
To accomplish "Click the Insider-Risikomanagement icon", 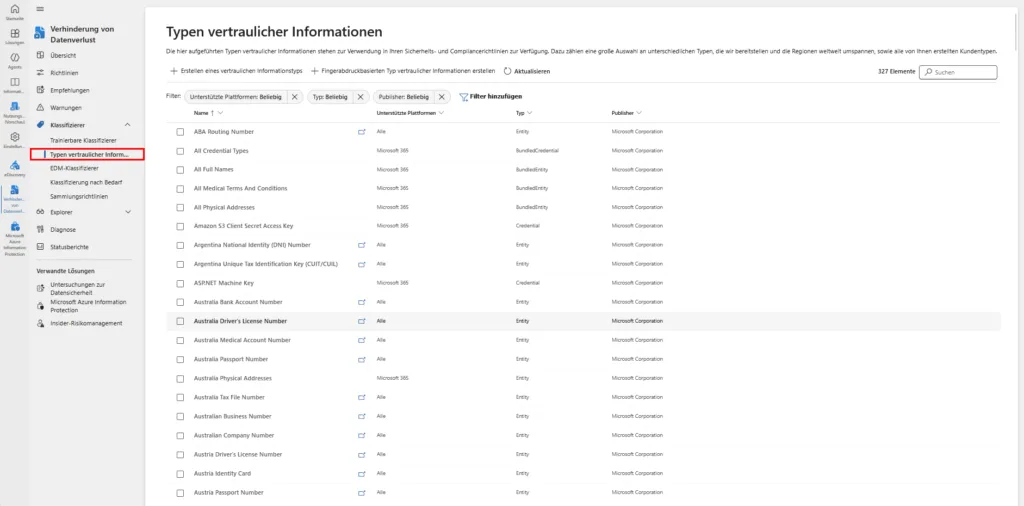I will pyautogui.click(x=40, y=323).
